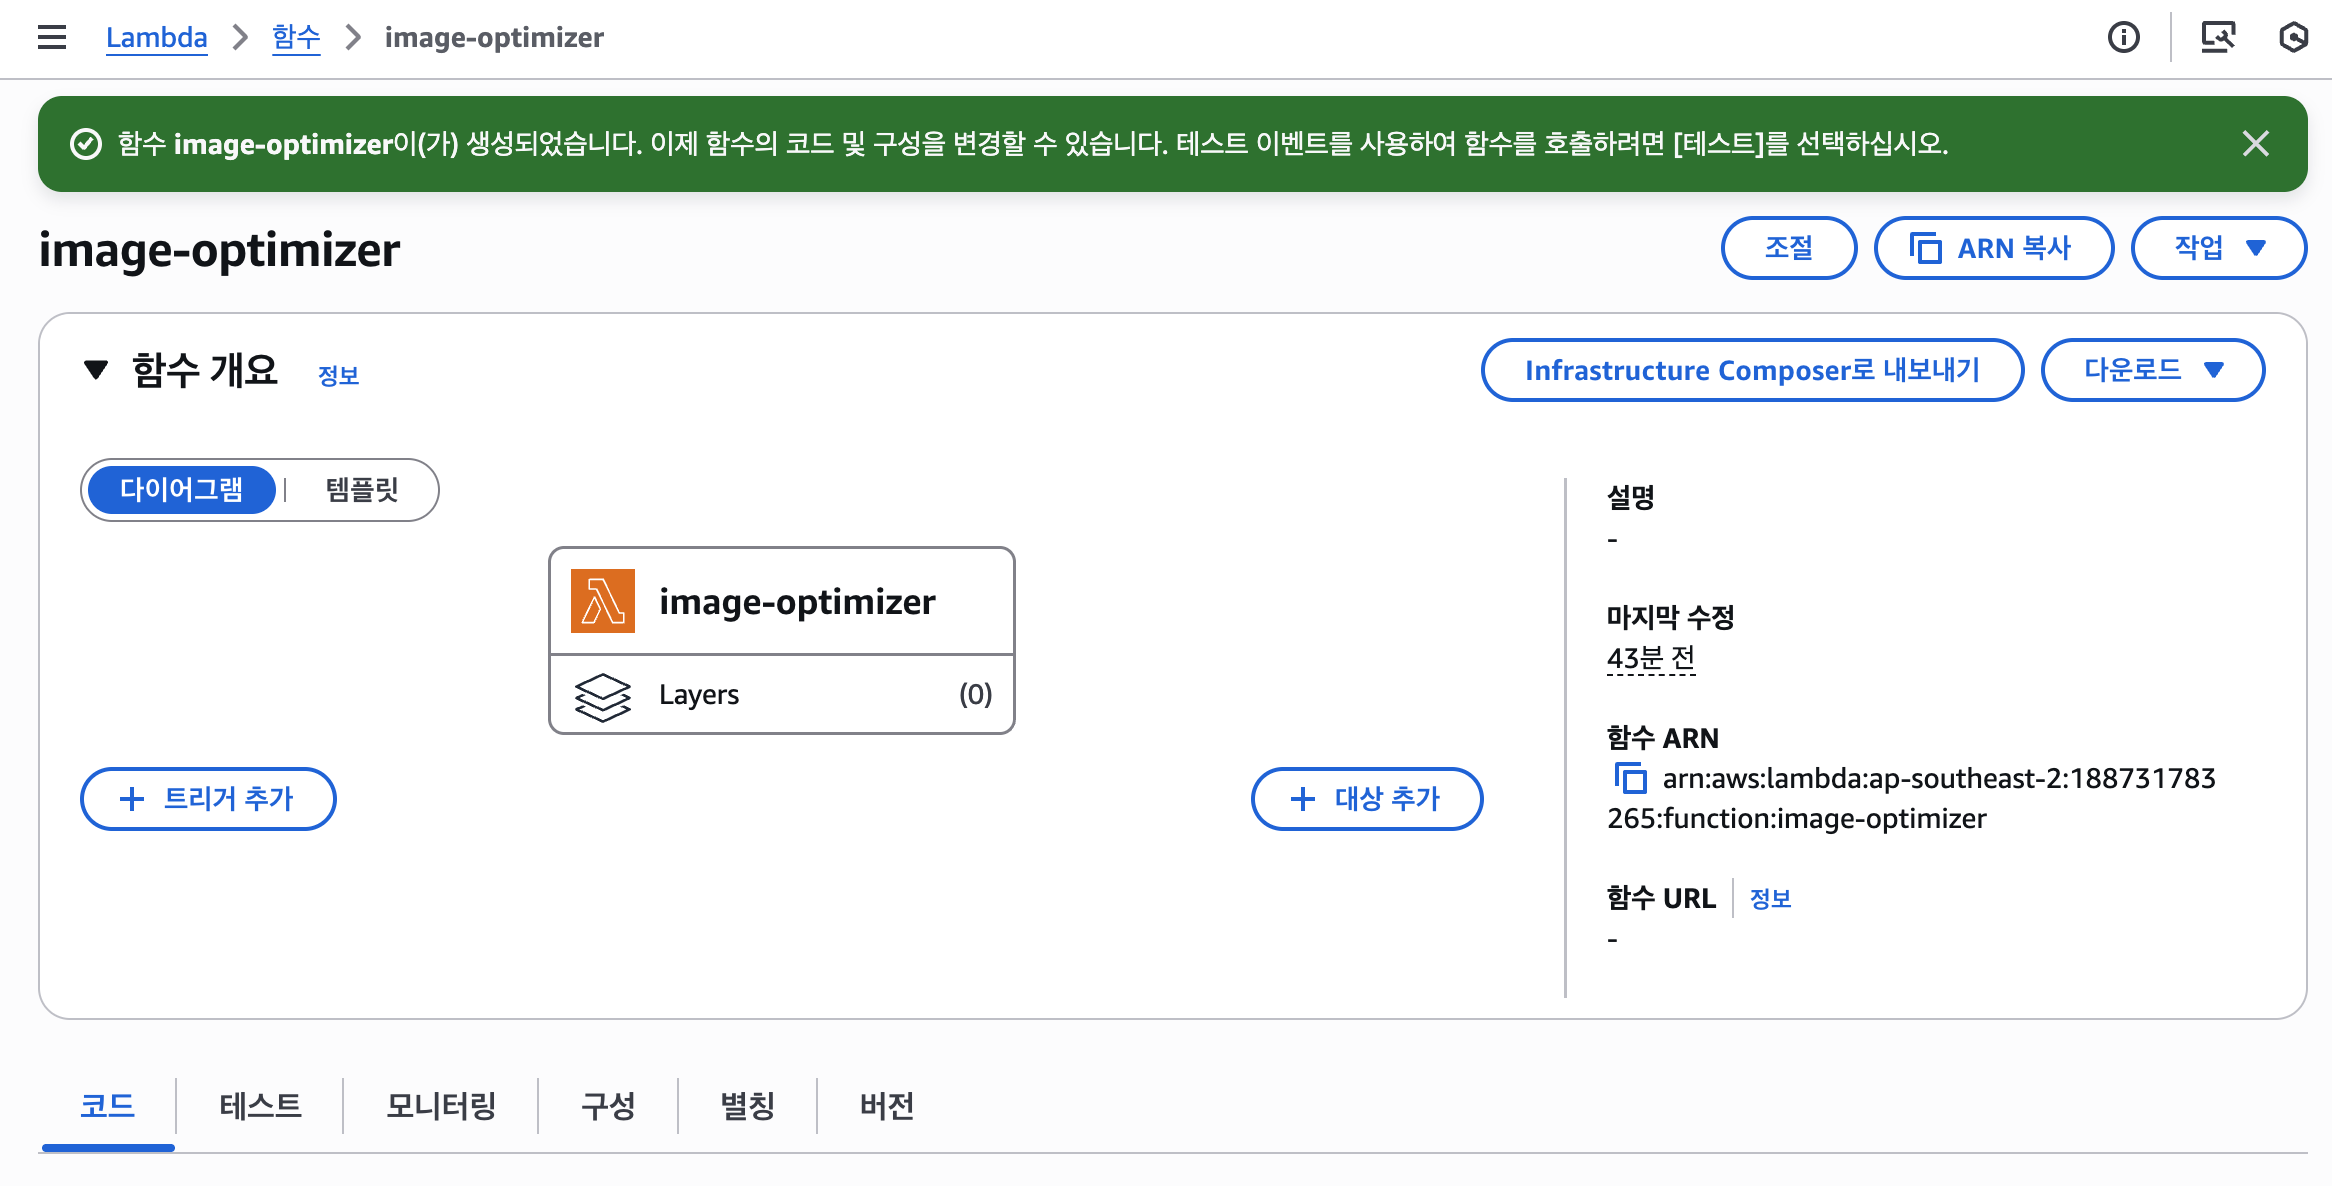Image resolution: width=2332 pixels, height=1186 pixels.
Task: Dismiss the green success notification banner
Action: (2256, 144)
